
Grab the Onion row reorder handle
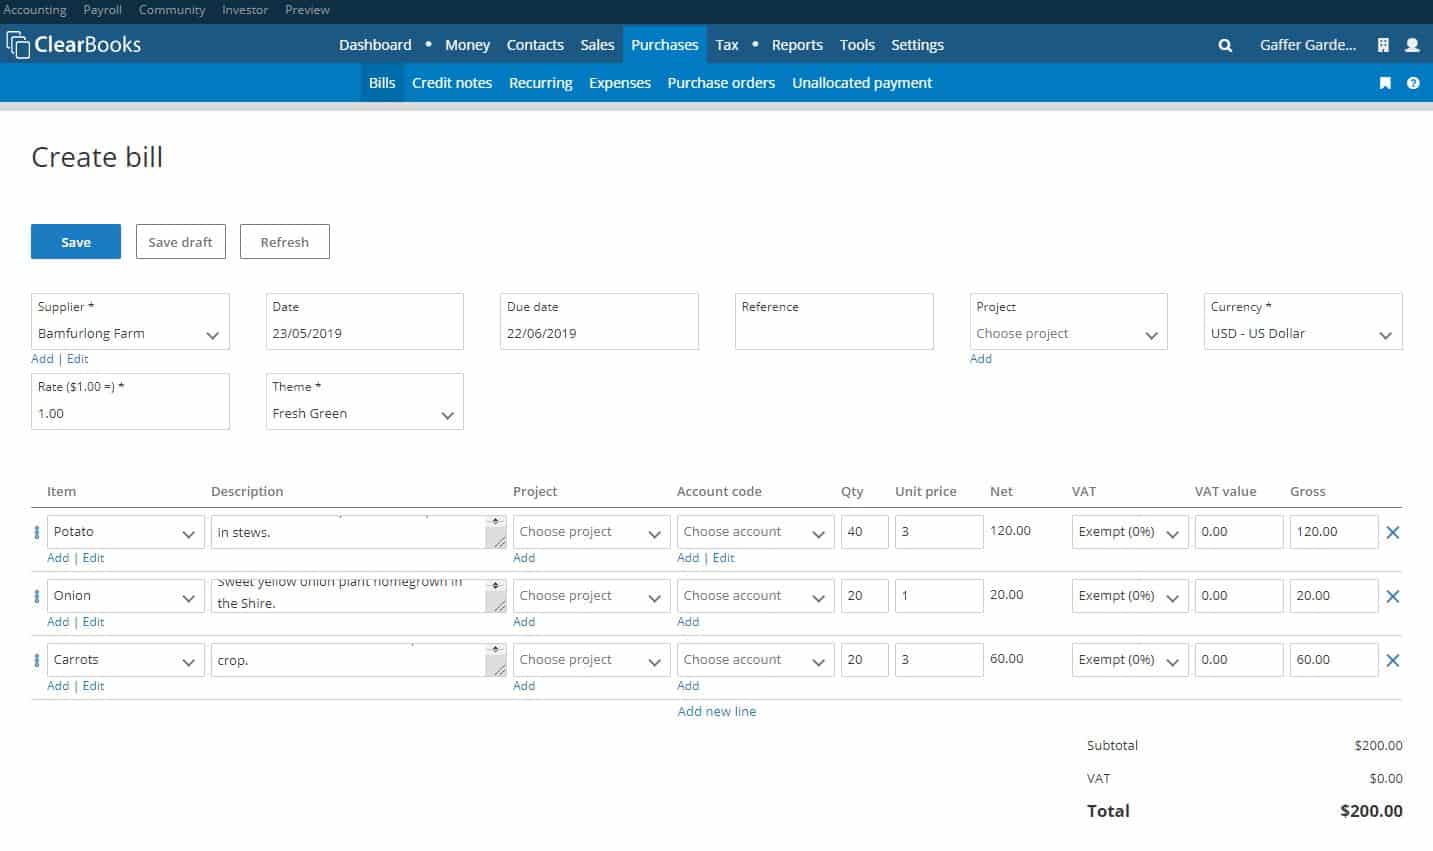pyautogui.click(x=37, y=596)
